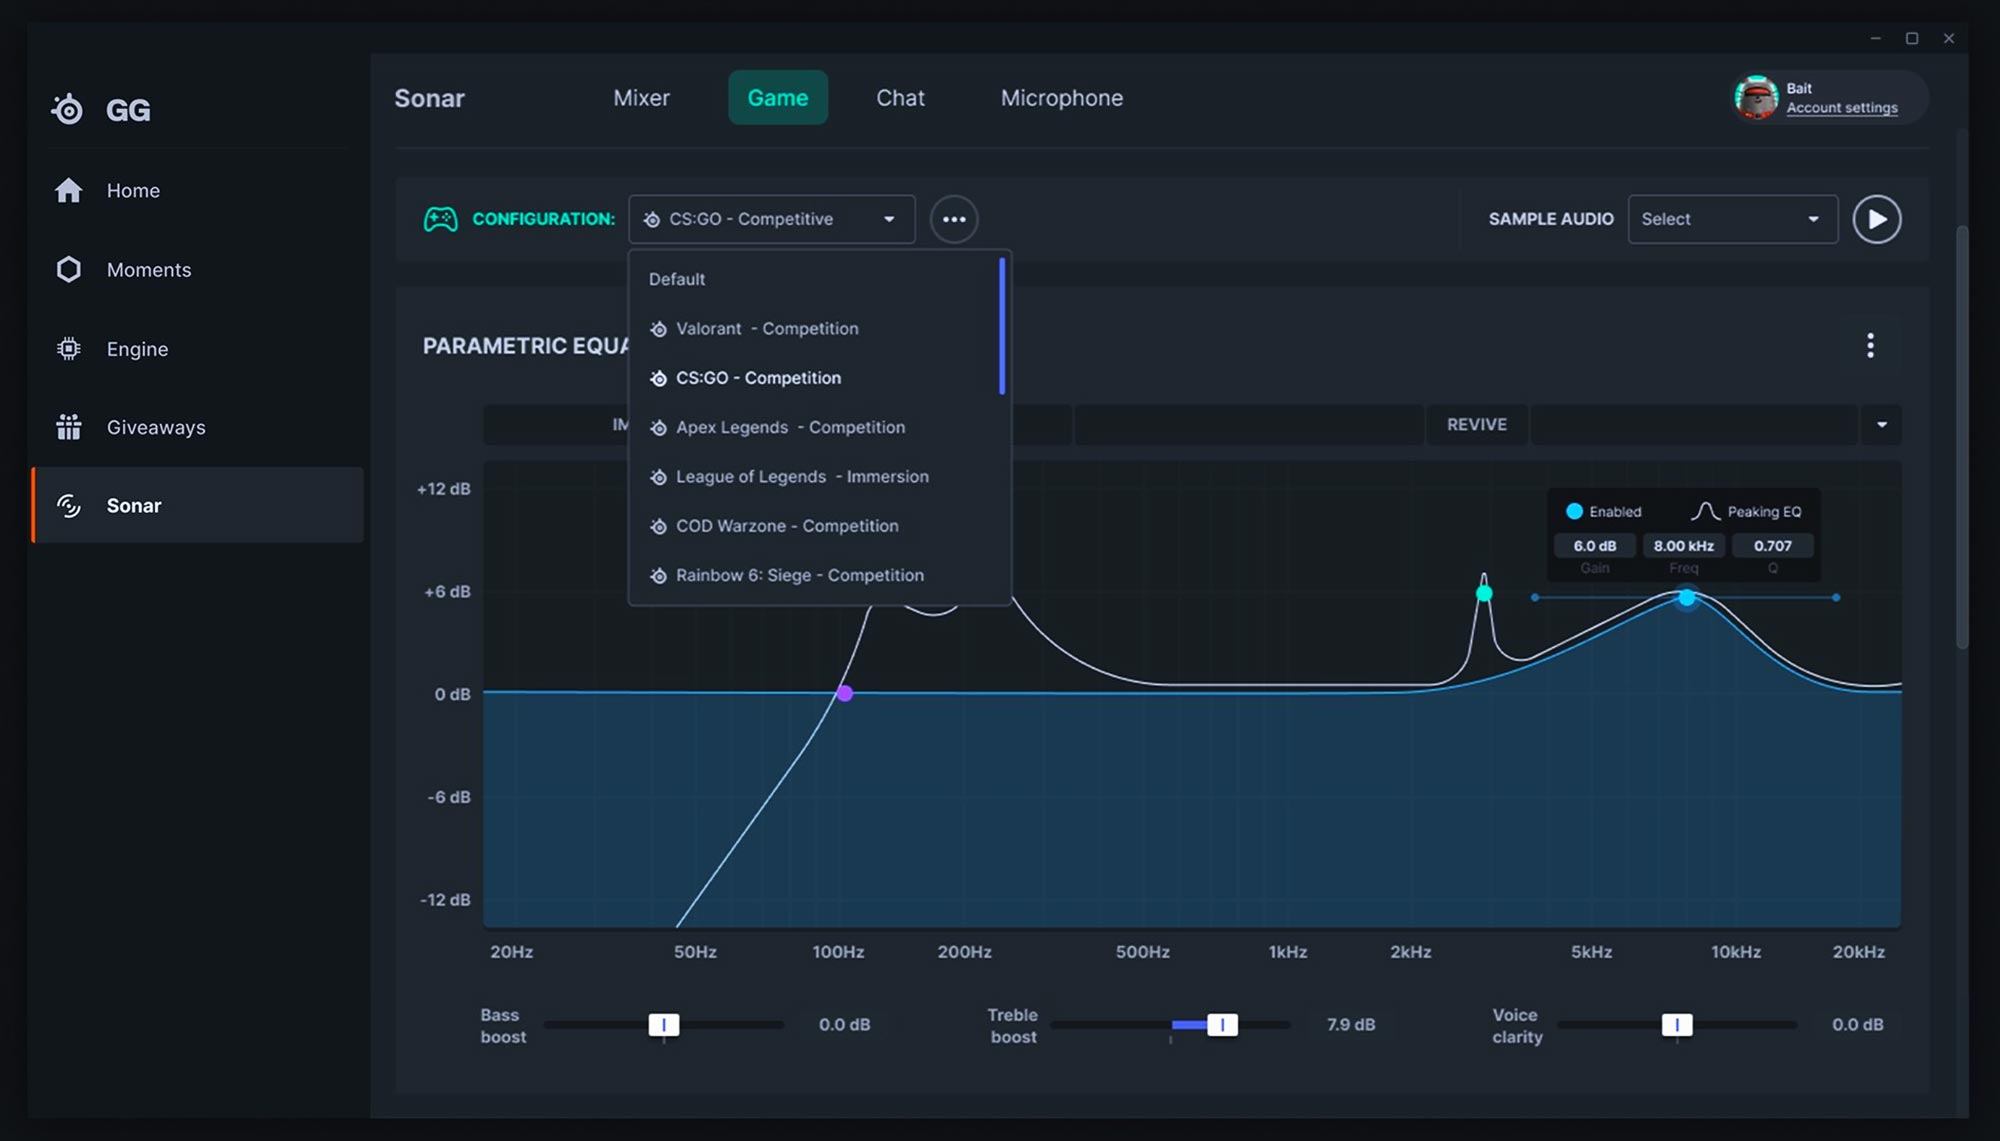The width and height of the screenshot is (2000, 1141).
Task: Open the Sample Audio Select dropdown
Action: point(1733,219)
